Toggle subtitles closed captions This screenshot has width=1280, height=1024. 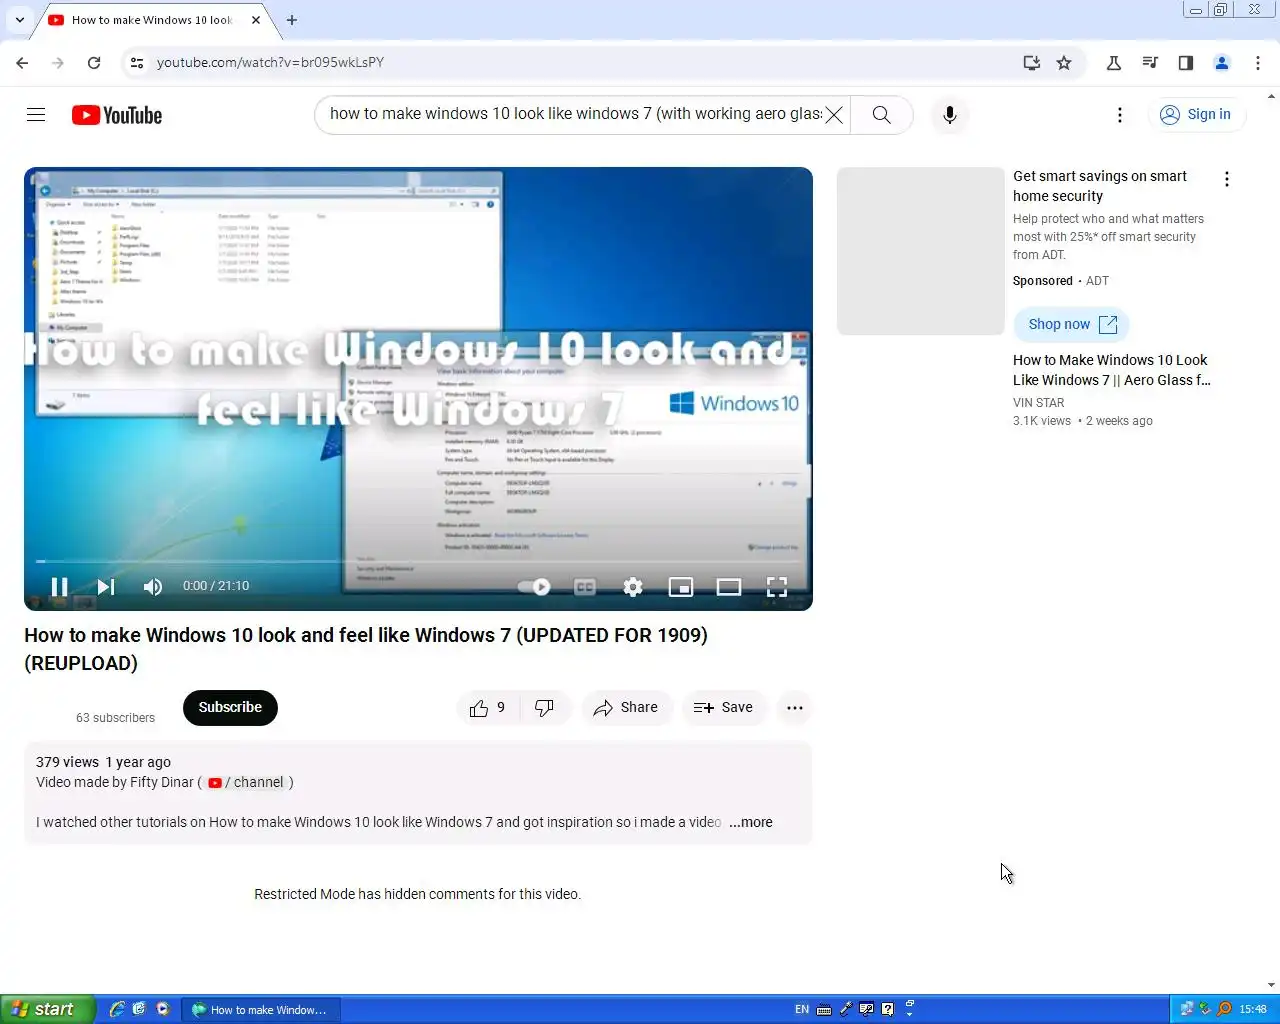click(x=585, y=587)
